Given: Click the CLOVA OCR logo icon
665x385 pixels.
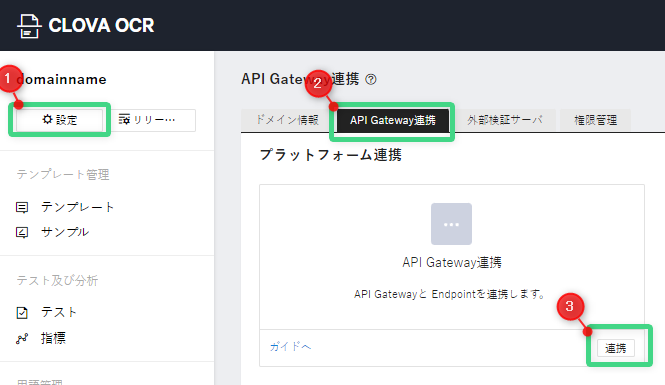Looking at the screenshot, I should [x=29, y=26].
